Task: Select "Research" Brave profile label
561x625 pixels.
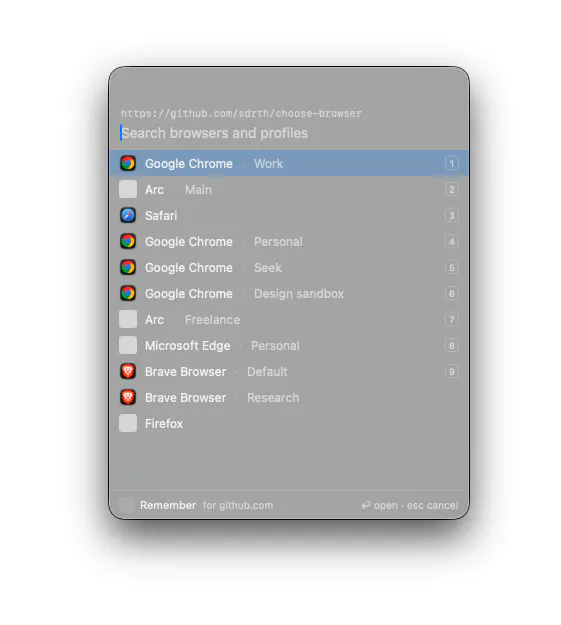Action: [273, 398]
